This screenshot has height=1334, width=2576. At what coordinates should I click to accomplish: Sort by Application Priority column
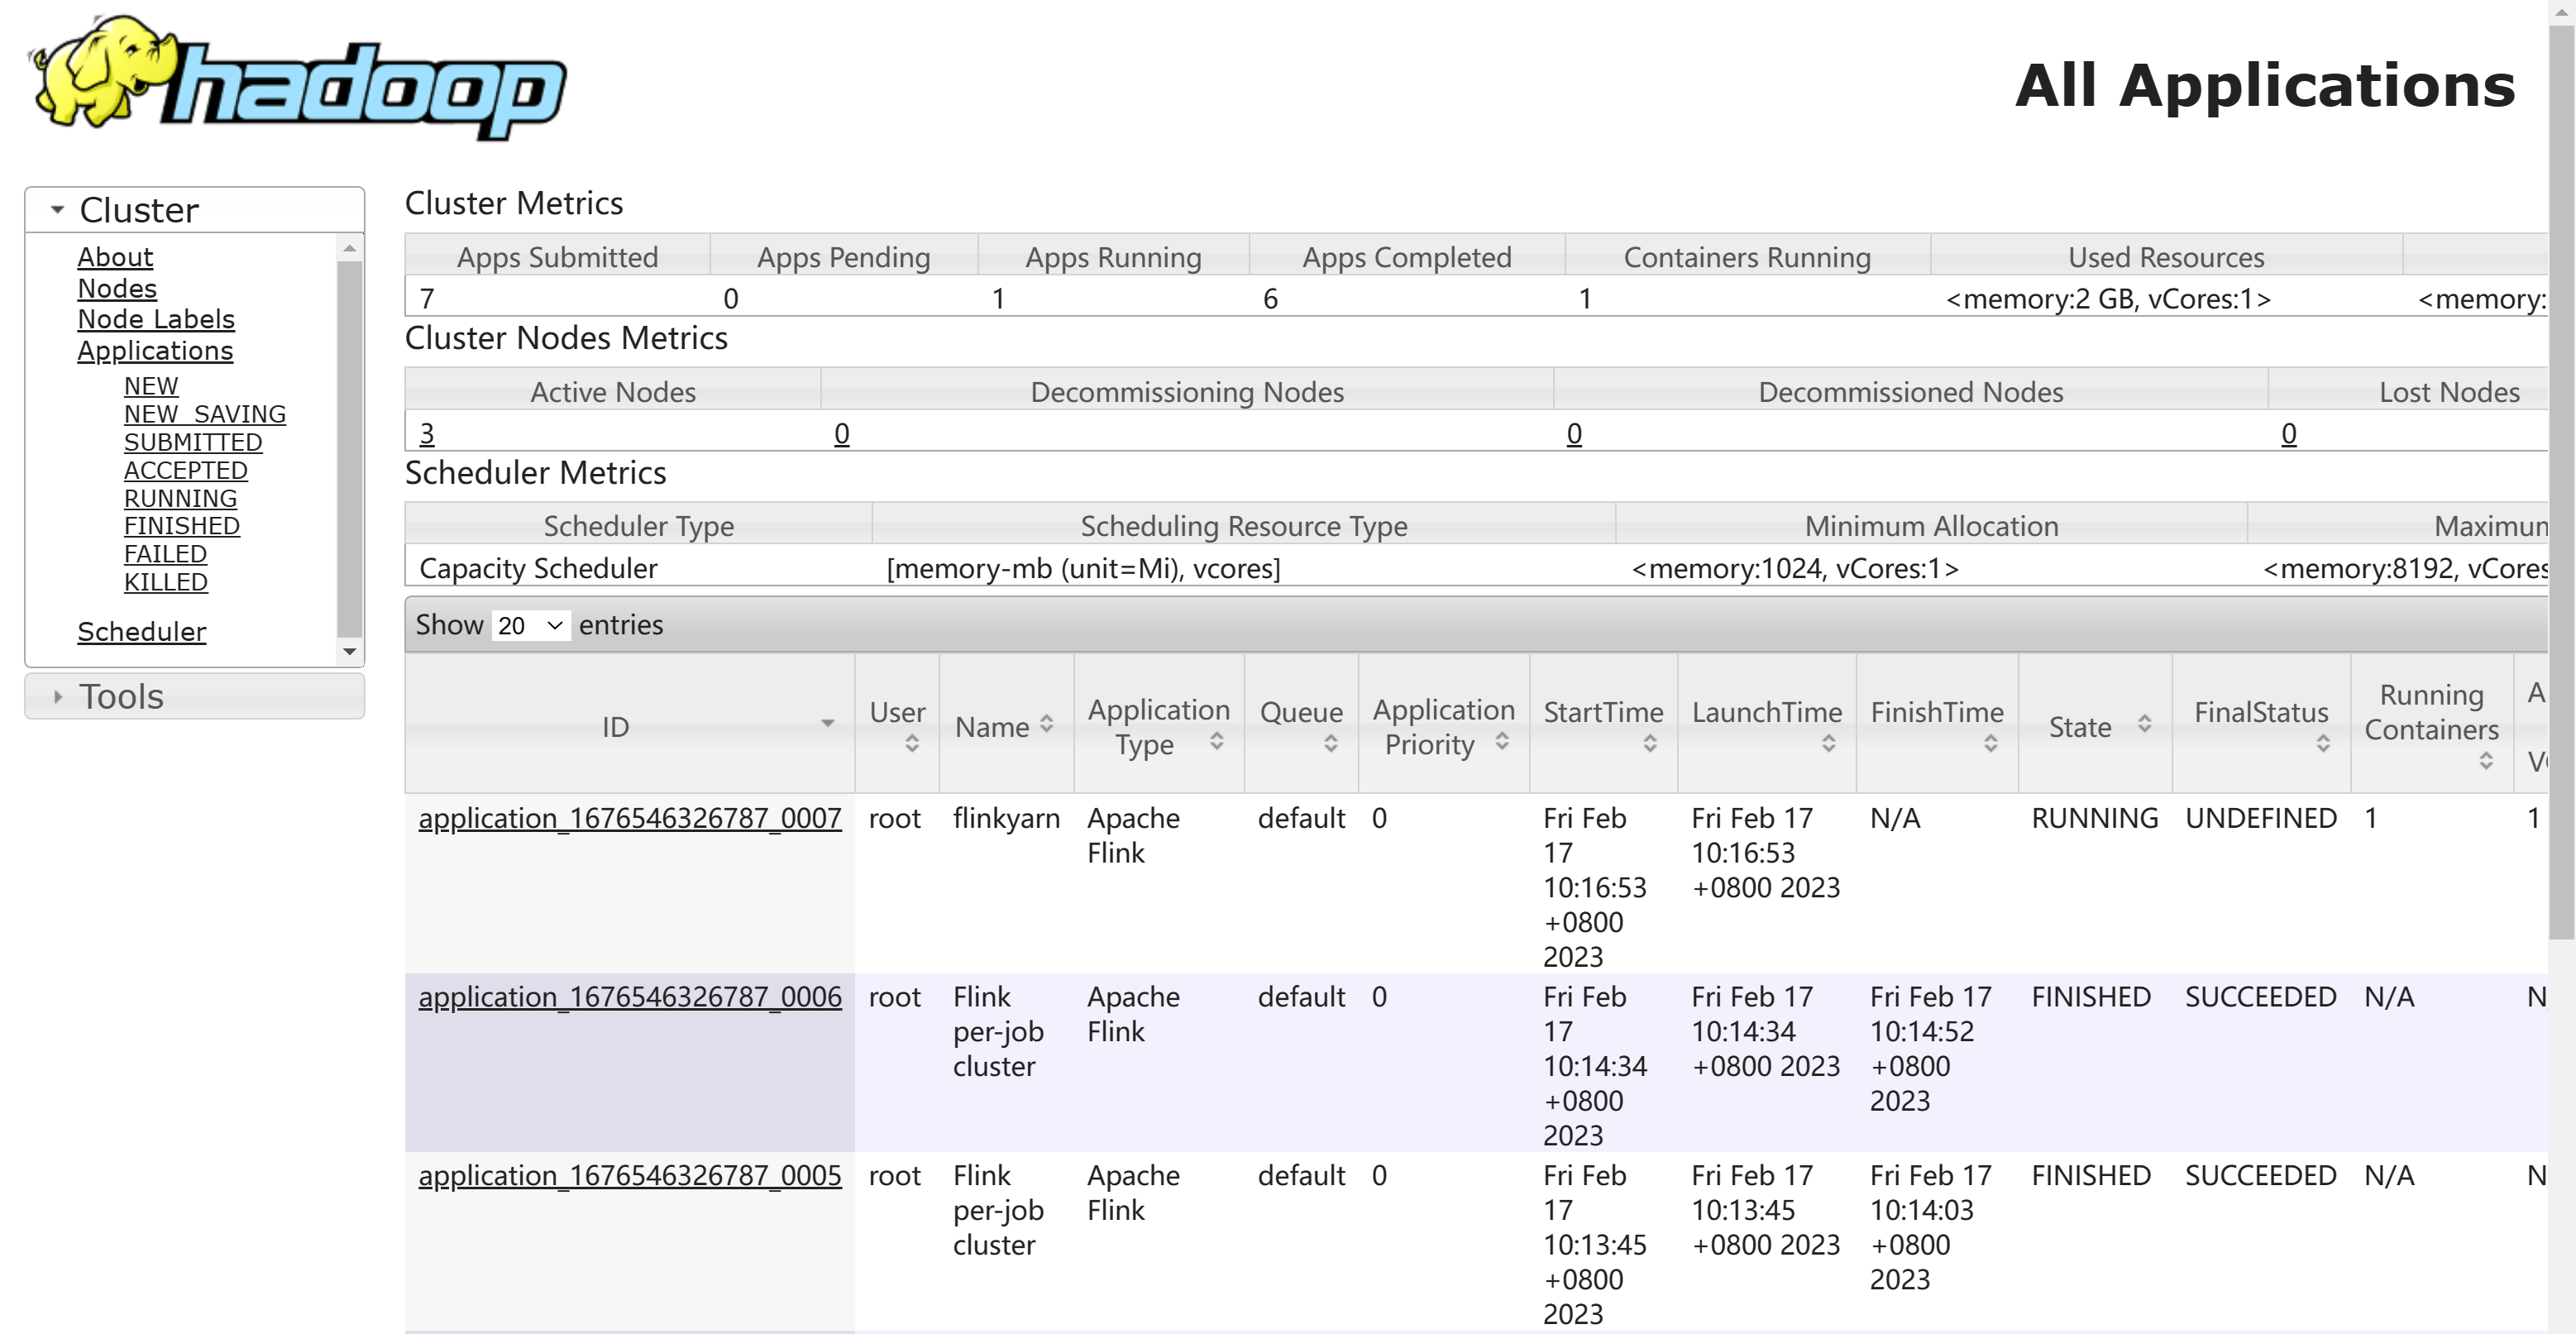(1443, 724)
